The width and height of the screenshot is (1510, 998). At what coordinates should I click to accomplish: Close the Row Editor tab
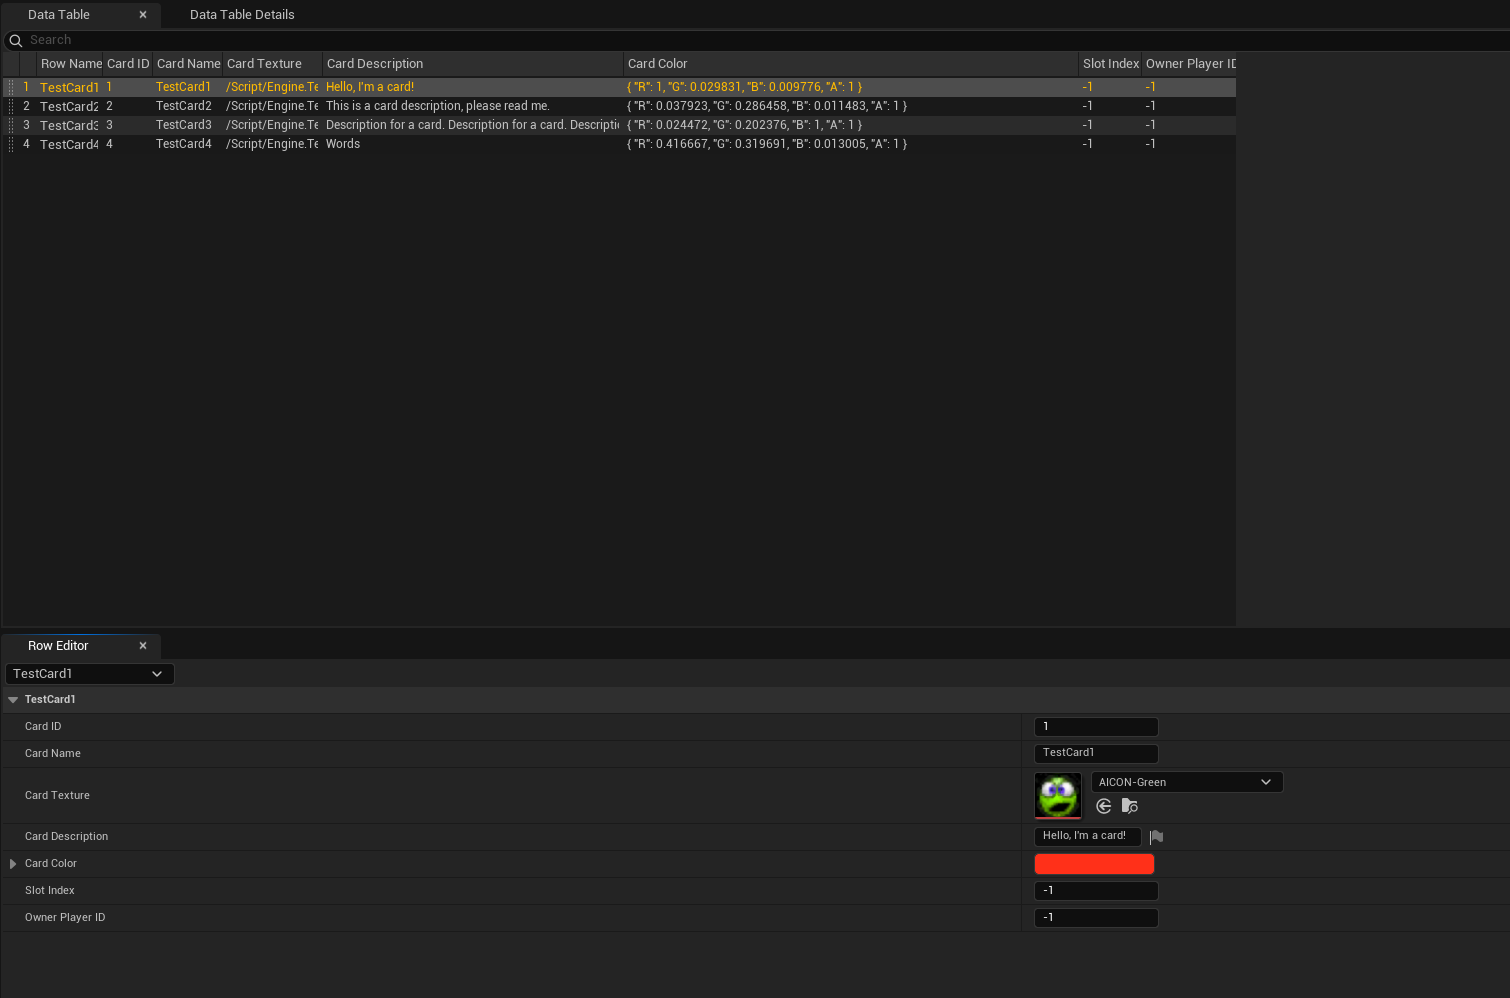[143, 646]
